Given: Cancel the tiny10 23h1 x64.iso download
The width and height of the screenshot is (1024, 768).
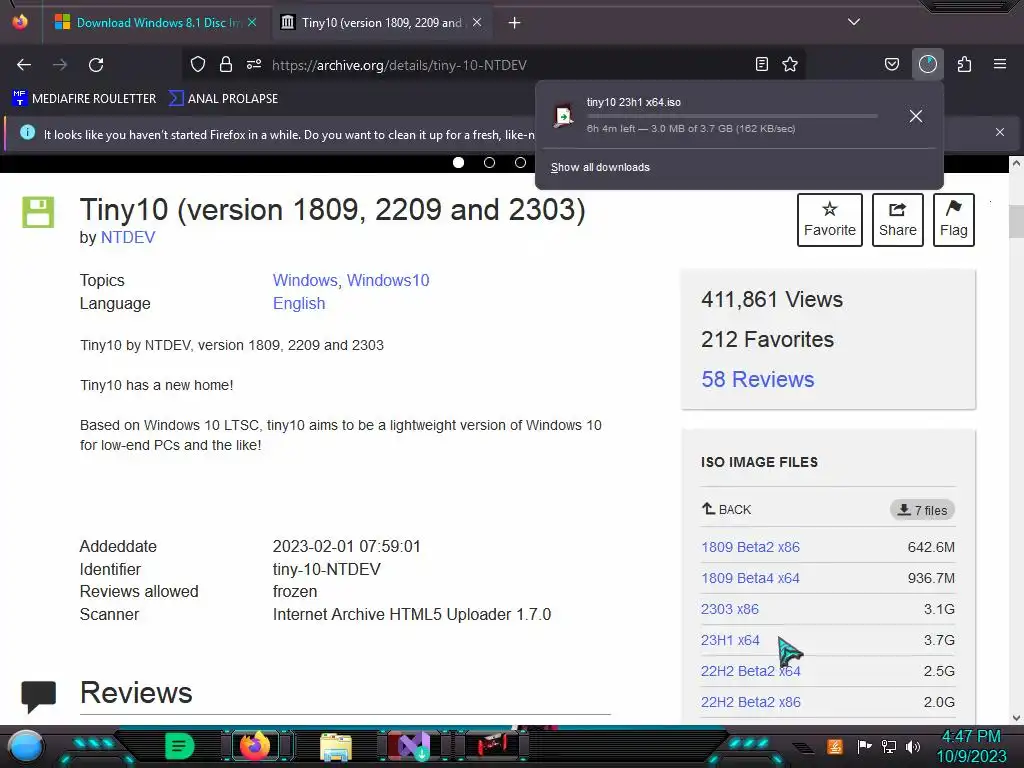Looking at the screenshot, I should pyautogui.click(x=916, y=116).
